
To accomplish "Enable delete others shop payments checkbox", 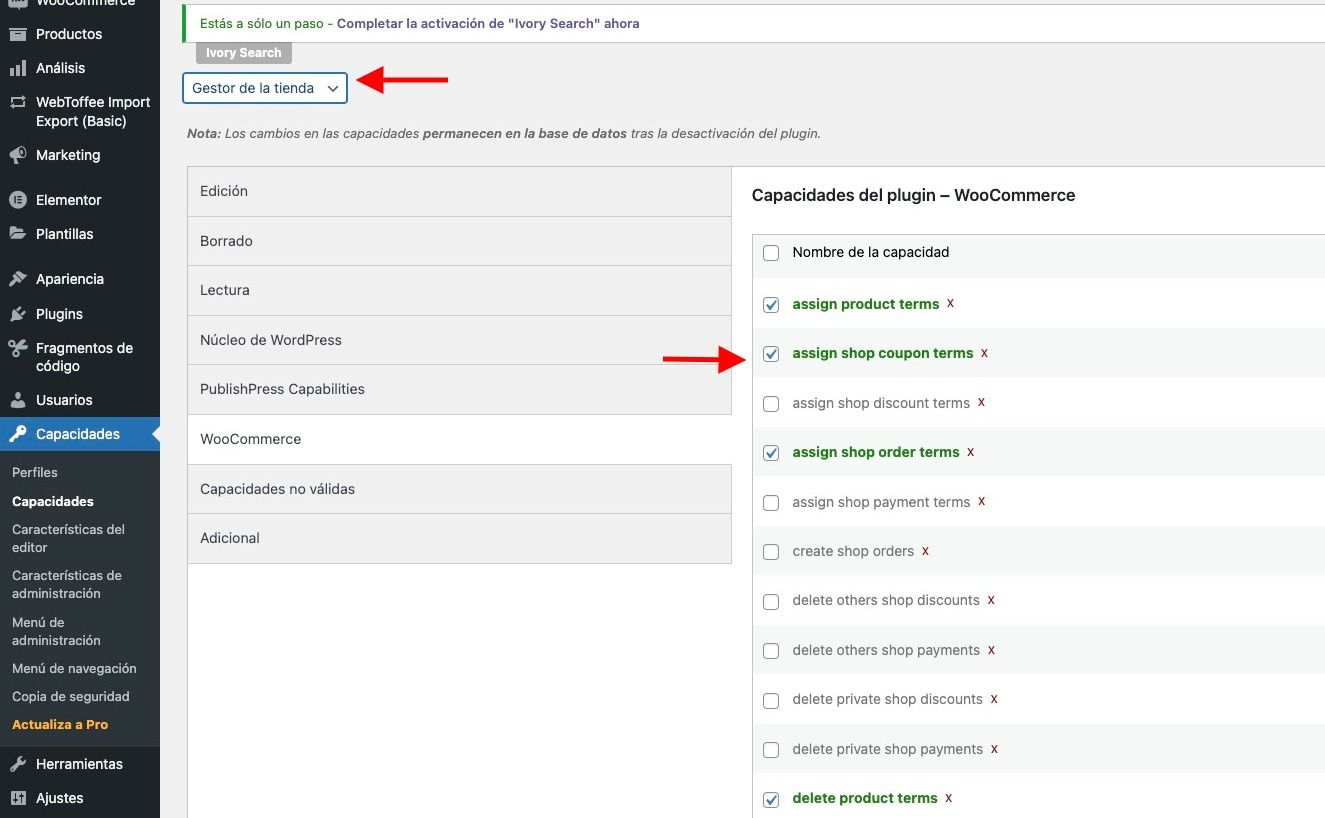I will [x=771, y=651].
